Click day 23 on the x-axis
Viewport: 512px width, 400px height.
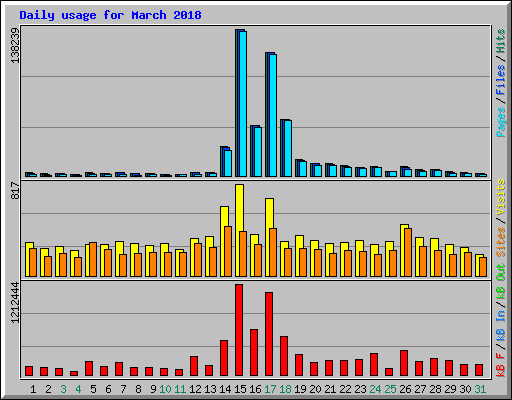tap(360, 389)
